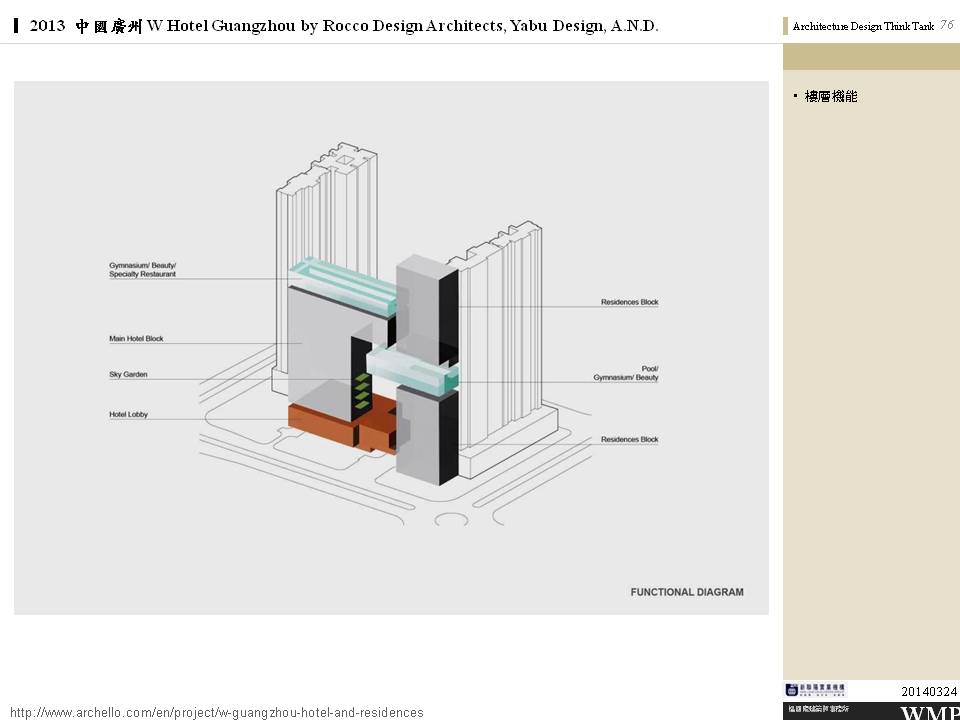Click the upper 'Residences Block' label
This screenshot has width=960, height=720.
point(629,302)
